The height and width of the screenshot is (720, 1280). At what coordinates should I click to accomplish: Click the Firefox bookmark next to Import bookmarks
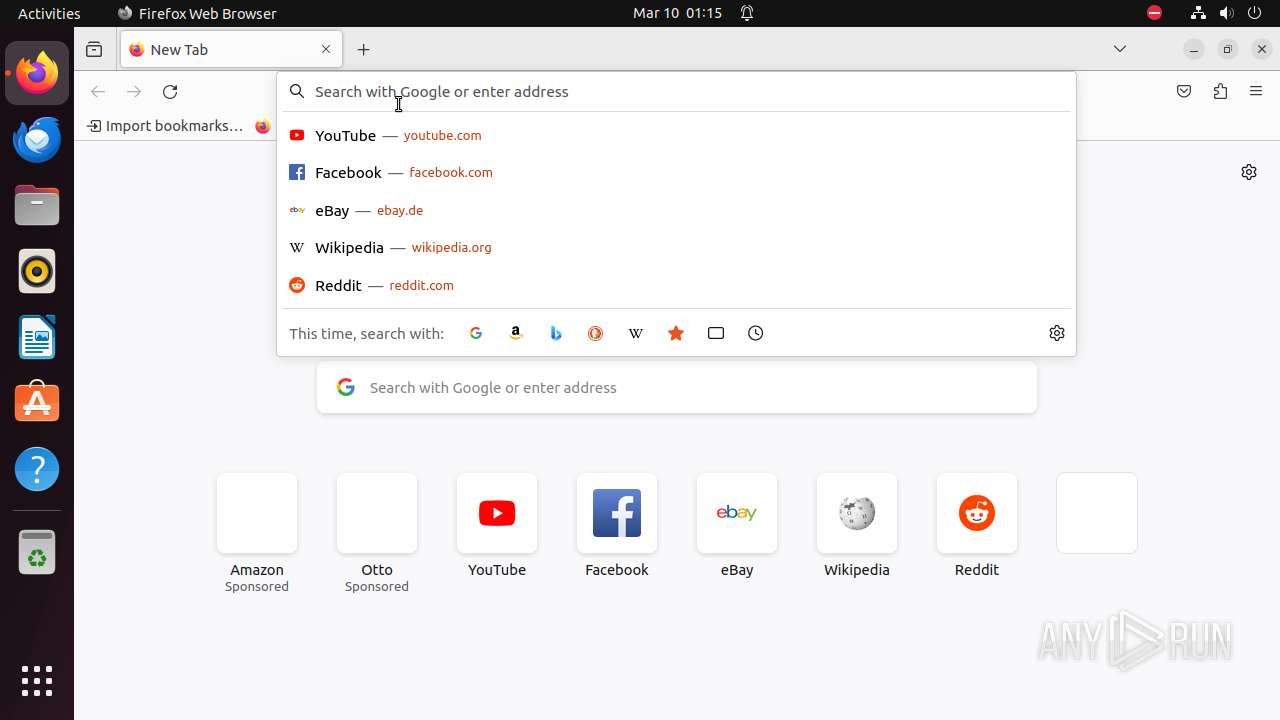point(263,126)
